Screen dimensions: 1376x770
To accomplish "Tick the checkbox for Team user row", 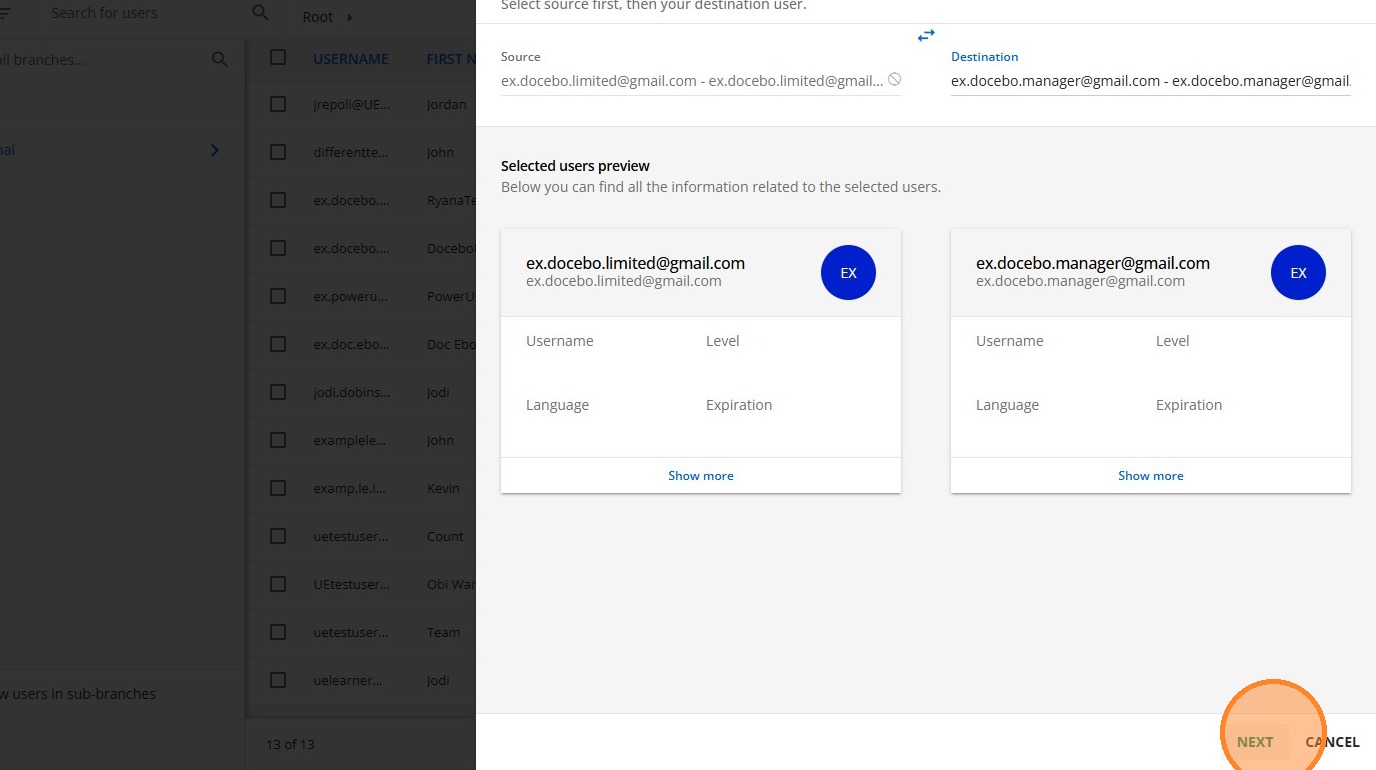I will [278, 632].
